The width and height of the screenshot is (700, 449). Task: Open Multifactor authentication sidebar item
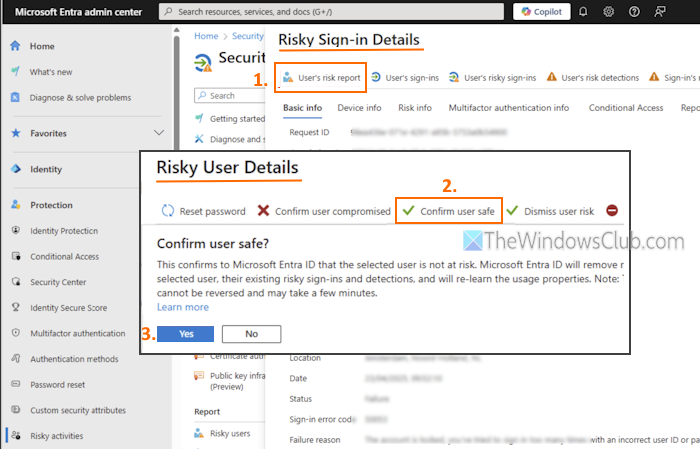[78, 333]
